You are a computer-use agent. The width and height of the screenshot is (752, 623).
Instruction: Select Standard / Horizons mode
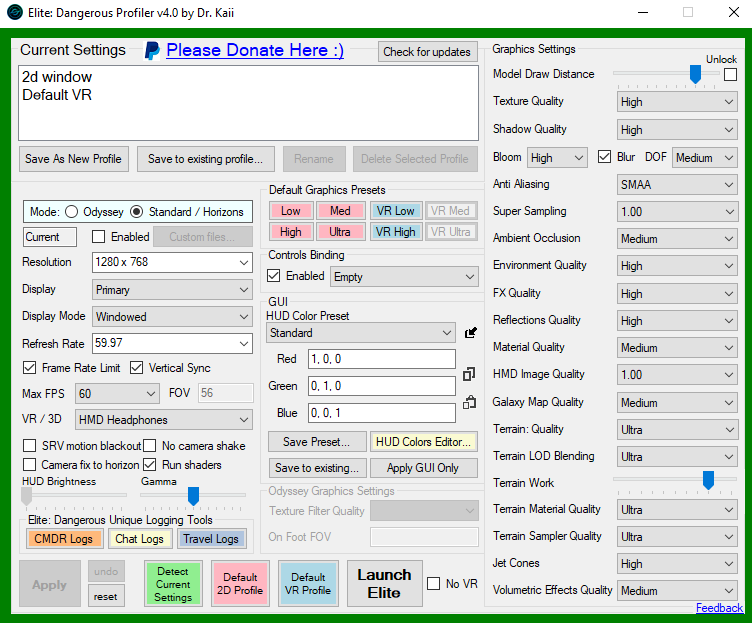(137, 212)
